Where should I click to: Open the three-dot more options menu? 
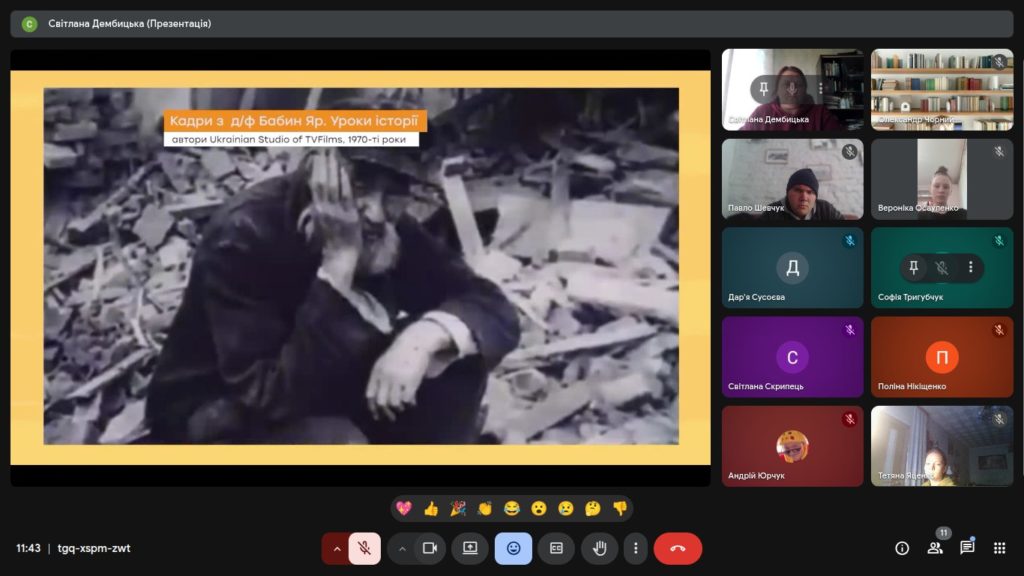point(636,548)
